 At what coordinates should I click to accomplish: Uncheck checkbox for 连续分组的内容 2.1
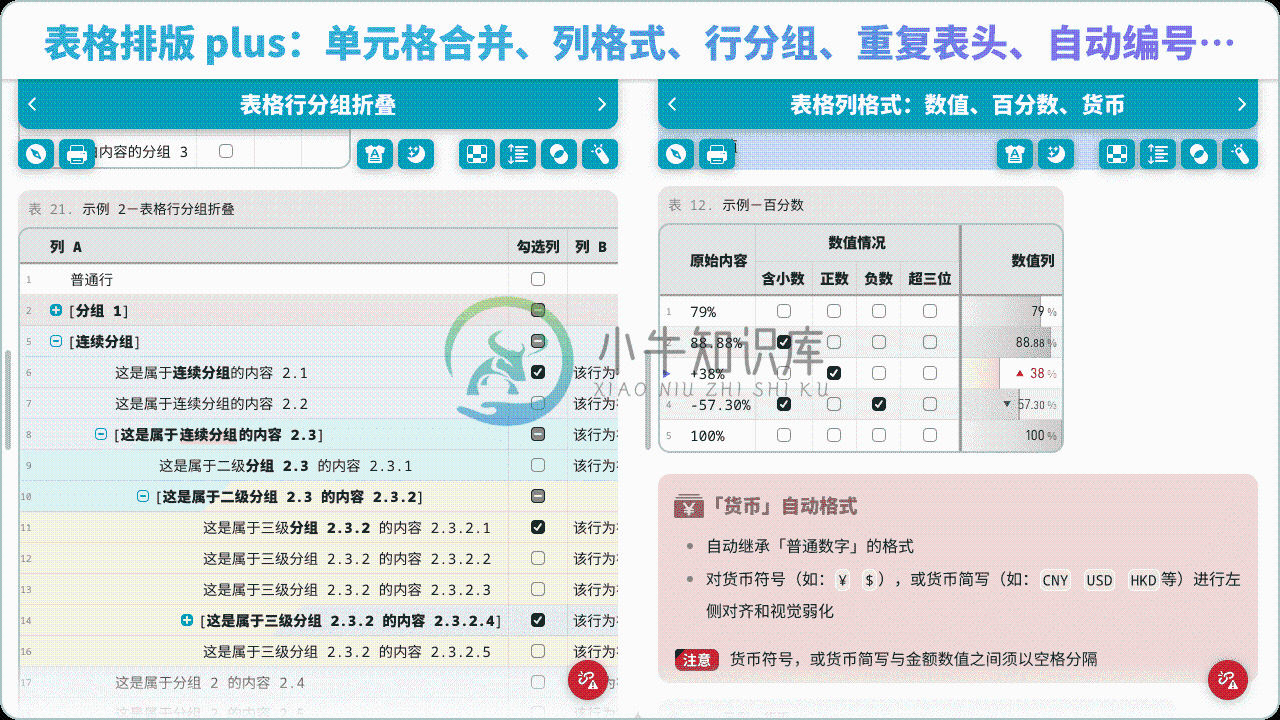538,372
